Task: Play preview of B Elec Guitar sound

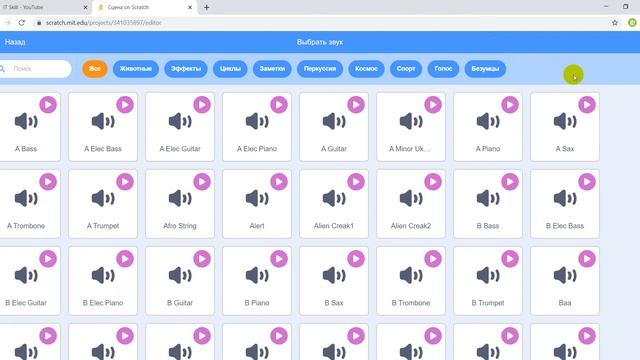Action: 48,259
